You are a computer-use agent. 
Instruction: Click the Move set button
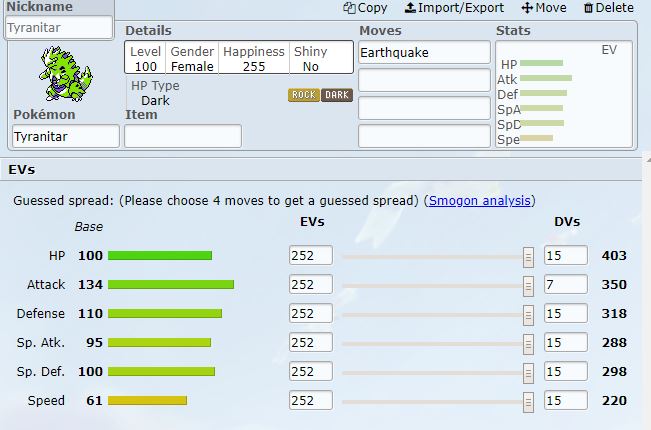pos(544,8)
